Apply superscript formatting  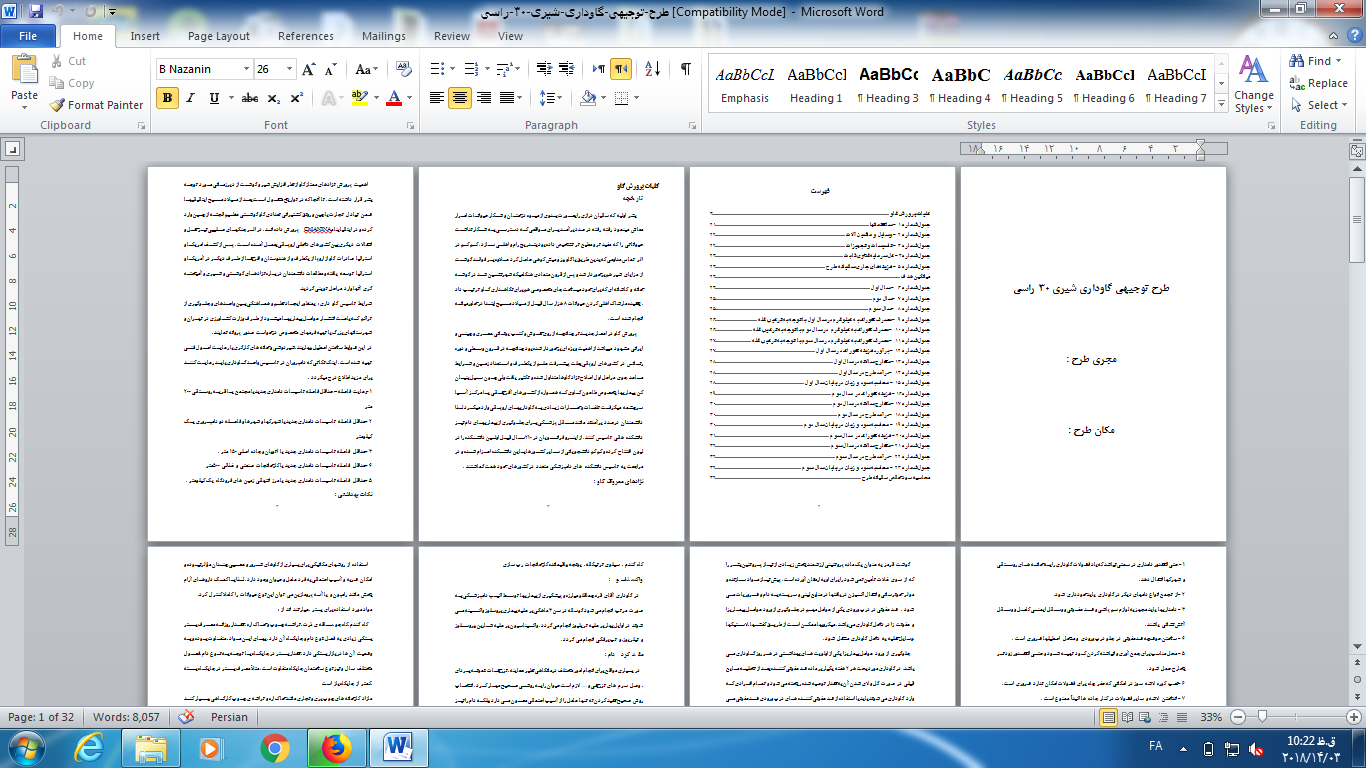point(297,98)
